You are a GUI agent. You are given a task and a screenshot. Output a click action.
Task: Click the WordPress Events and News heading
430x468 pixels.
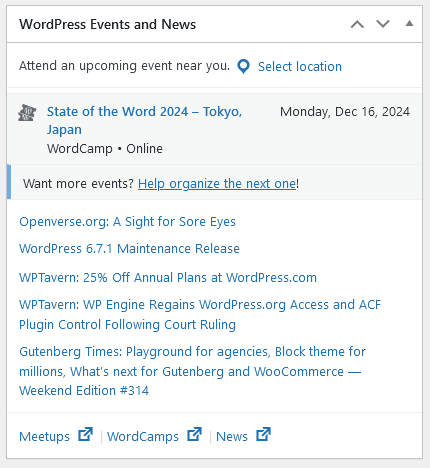(107, 24)
